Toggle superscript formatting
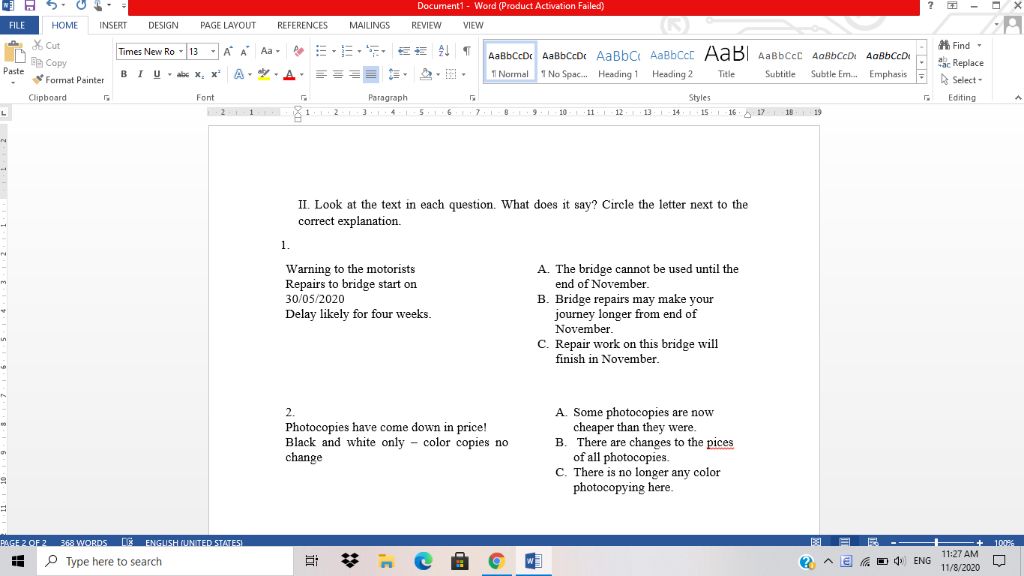The height and width of the screenshot is (576, 1024). pos(216,74)
